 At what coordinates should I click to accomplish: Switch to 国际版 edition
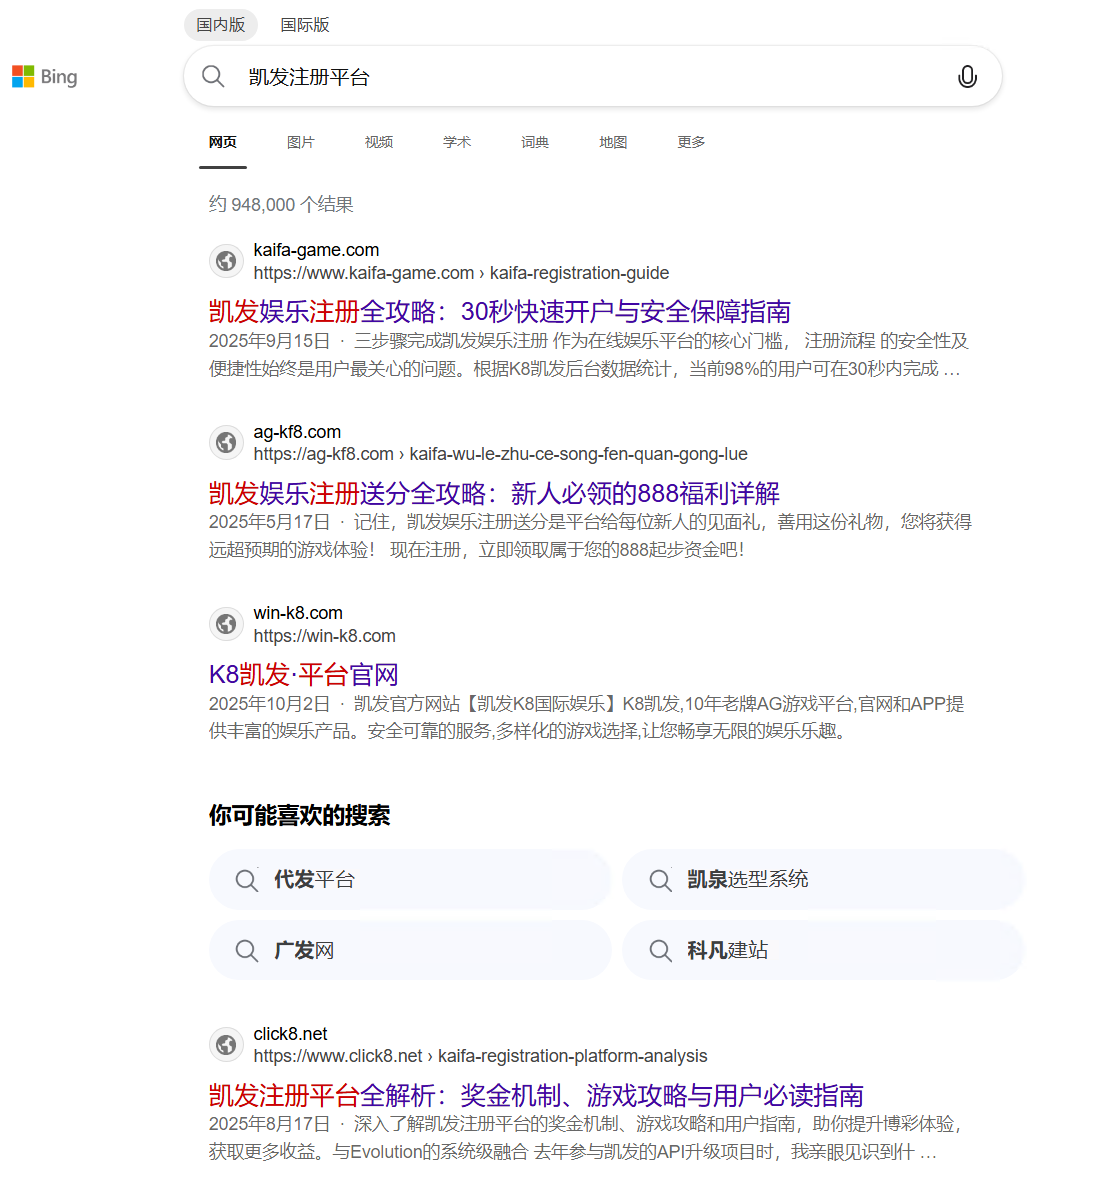pyautogui.click(x=305, y=24)
